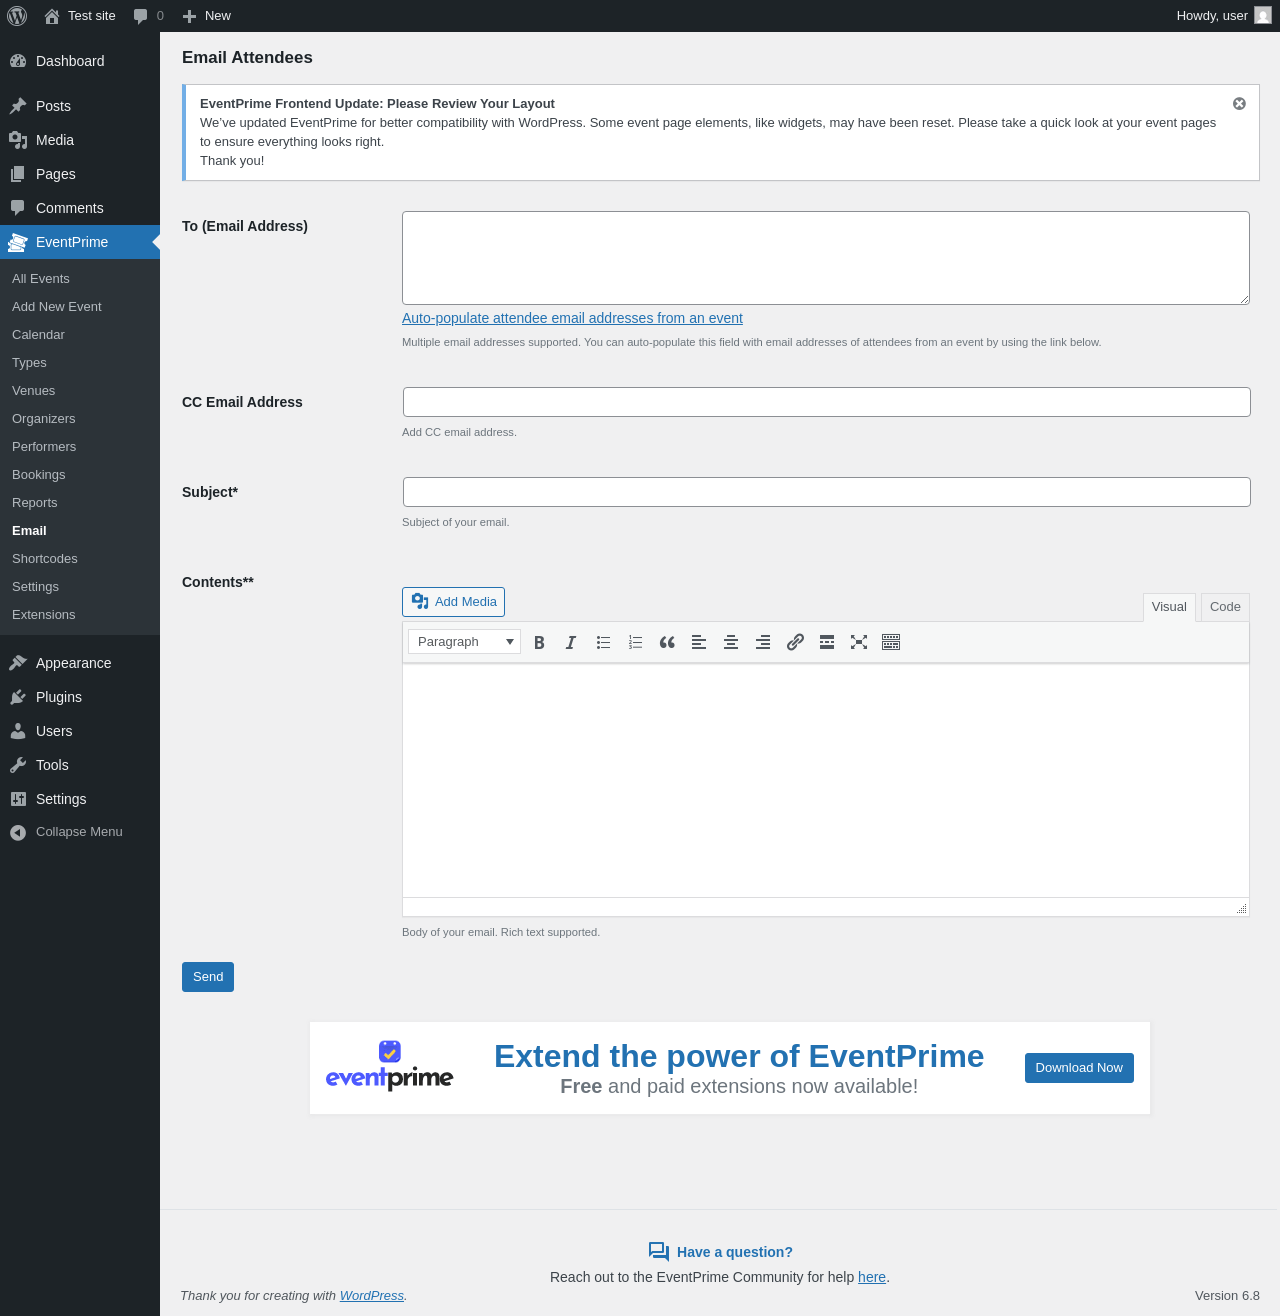Align text right

(763, 642)
